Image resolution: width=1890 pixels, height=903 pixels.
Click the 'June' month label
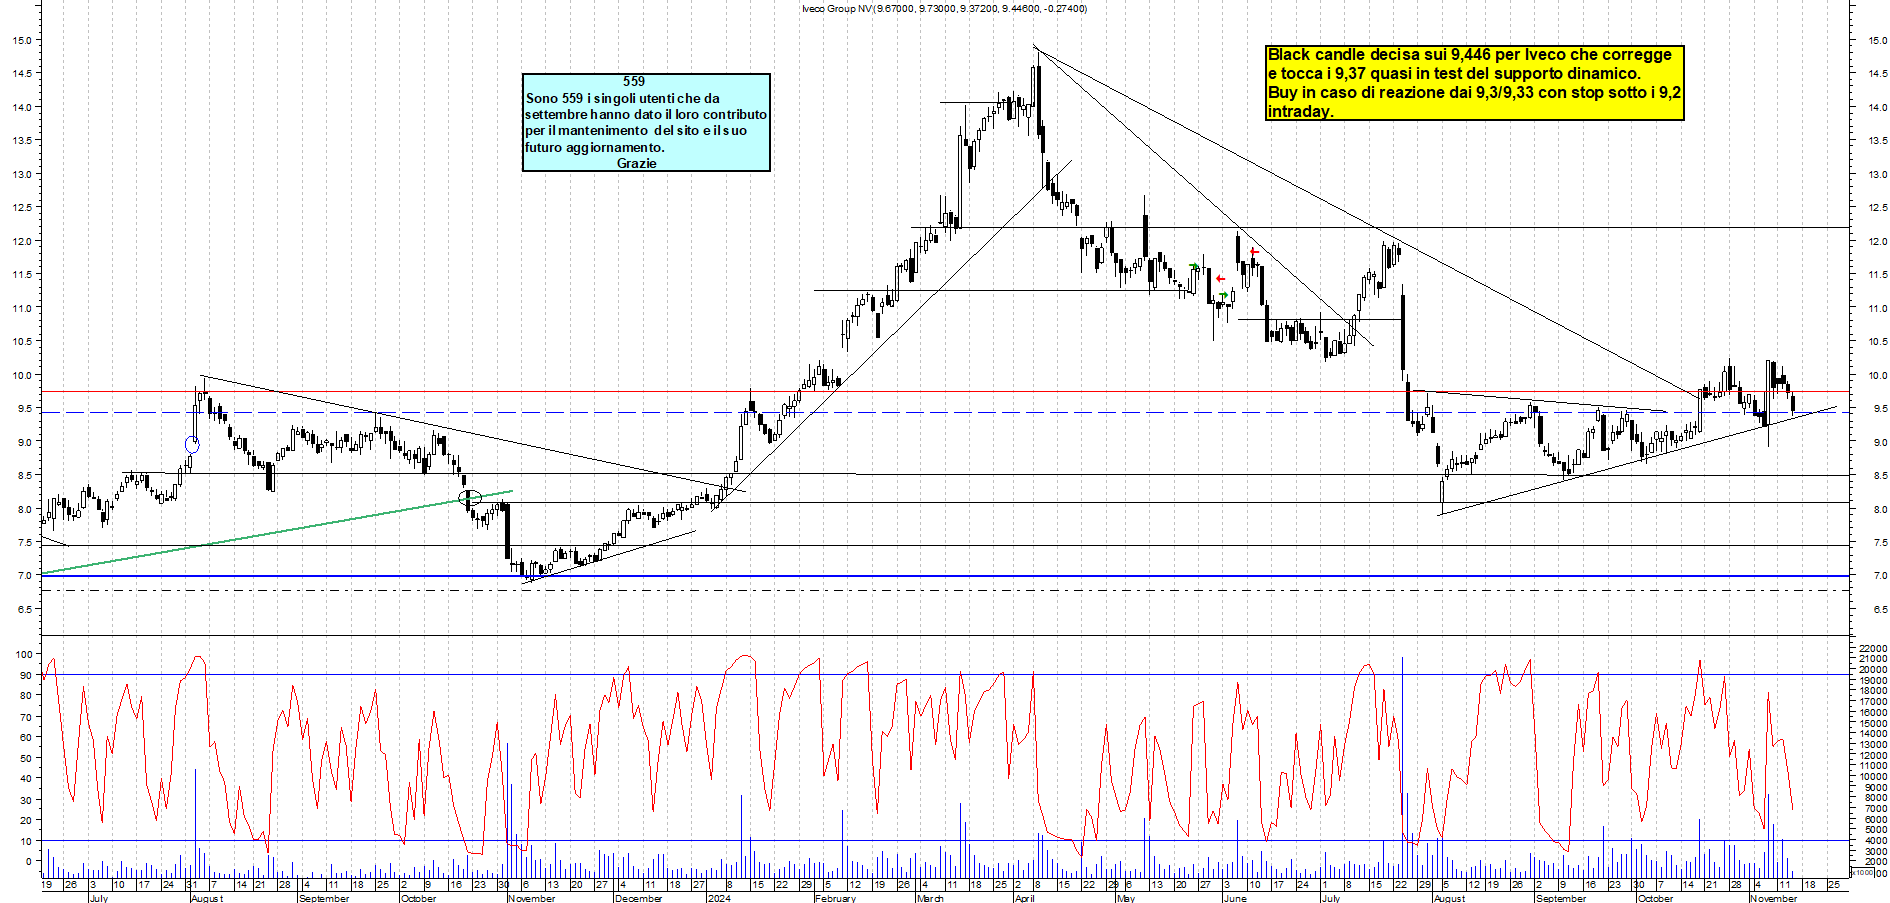[x=1236, y=898]
